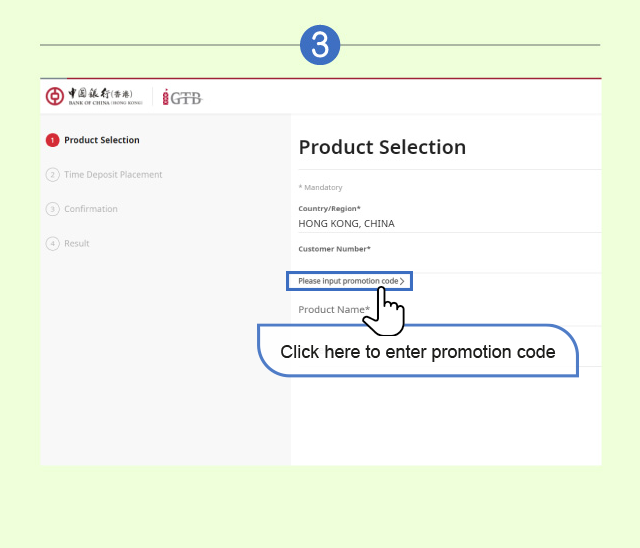Open the Product Name field
The image size is (640, 548).
(334, 310)
